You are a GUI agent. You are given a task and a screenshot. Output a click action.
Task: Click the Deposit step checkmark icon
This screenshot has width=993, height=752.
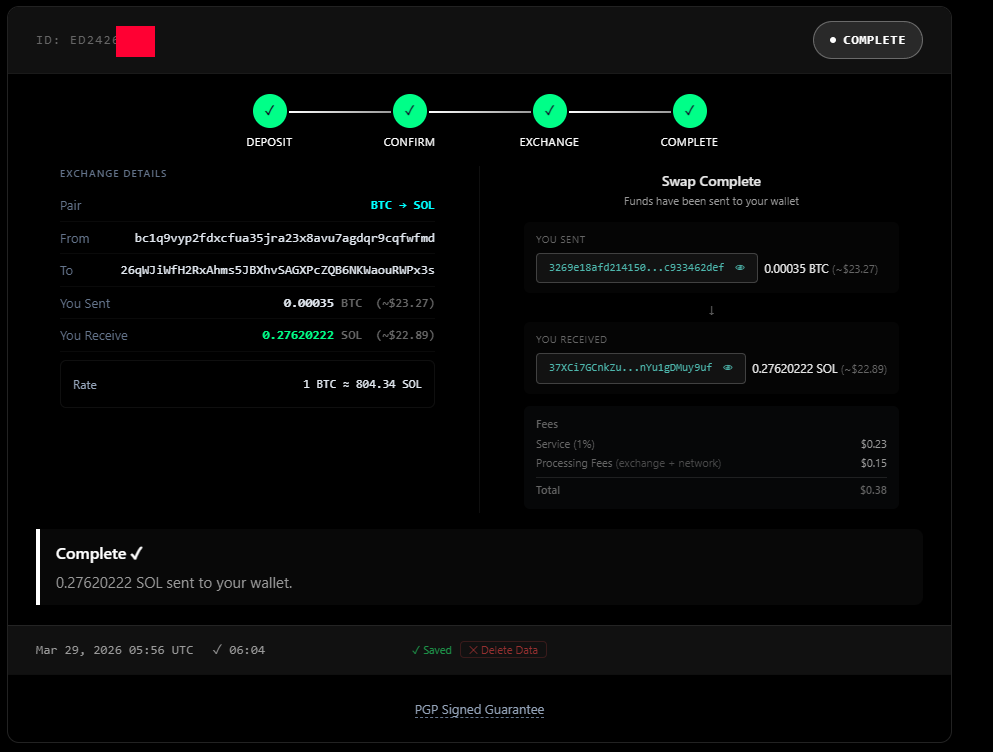(270, 111)
